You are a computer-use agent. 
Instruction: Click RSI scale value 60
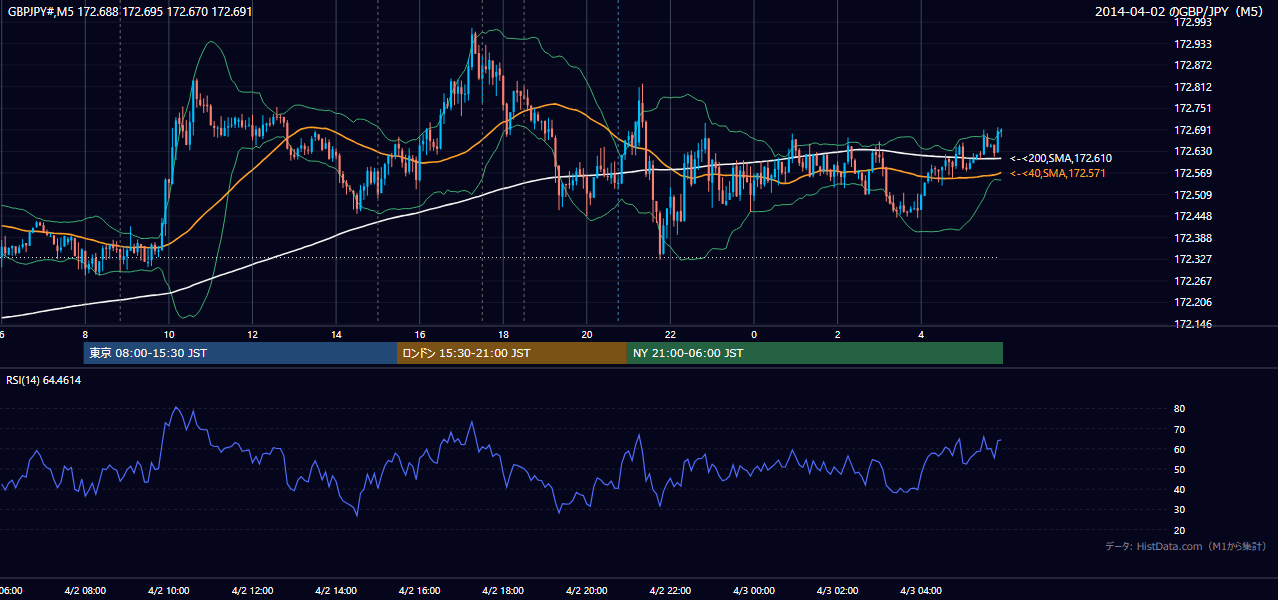(1179, 449)
